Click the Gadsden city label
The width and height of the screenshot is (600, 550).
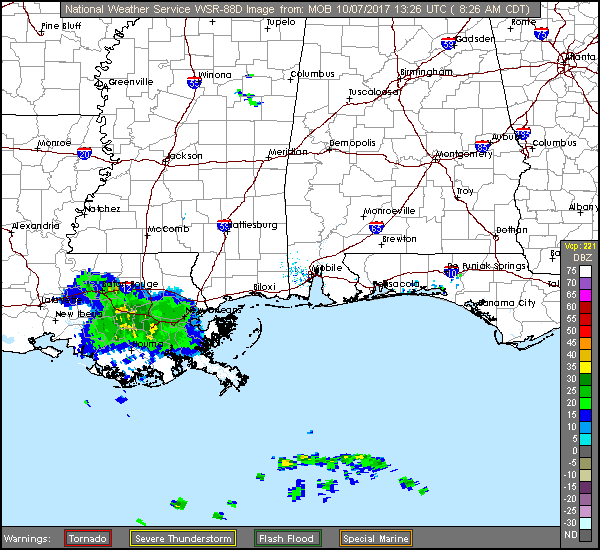pyautogui.click(x=476, y=39)
